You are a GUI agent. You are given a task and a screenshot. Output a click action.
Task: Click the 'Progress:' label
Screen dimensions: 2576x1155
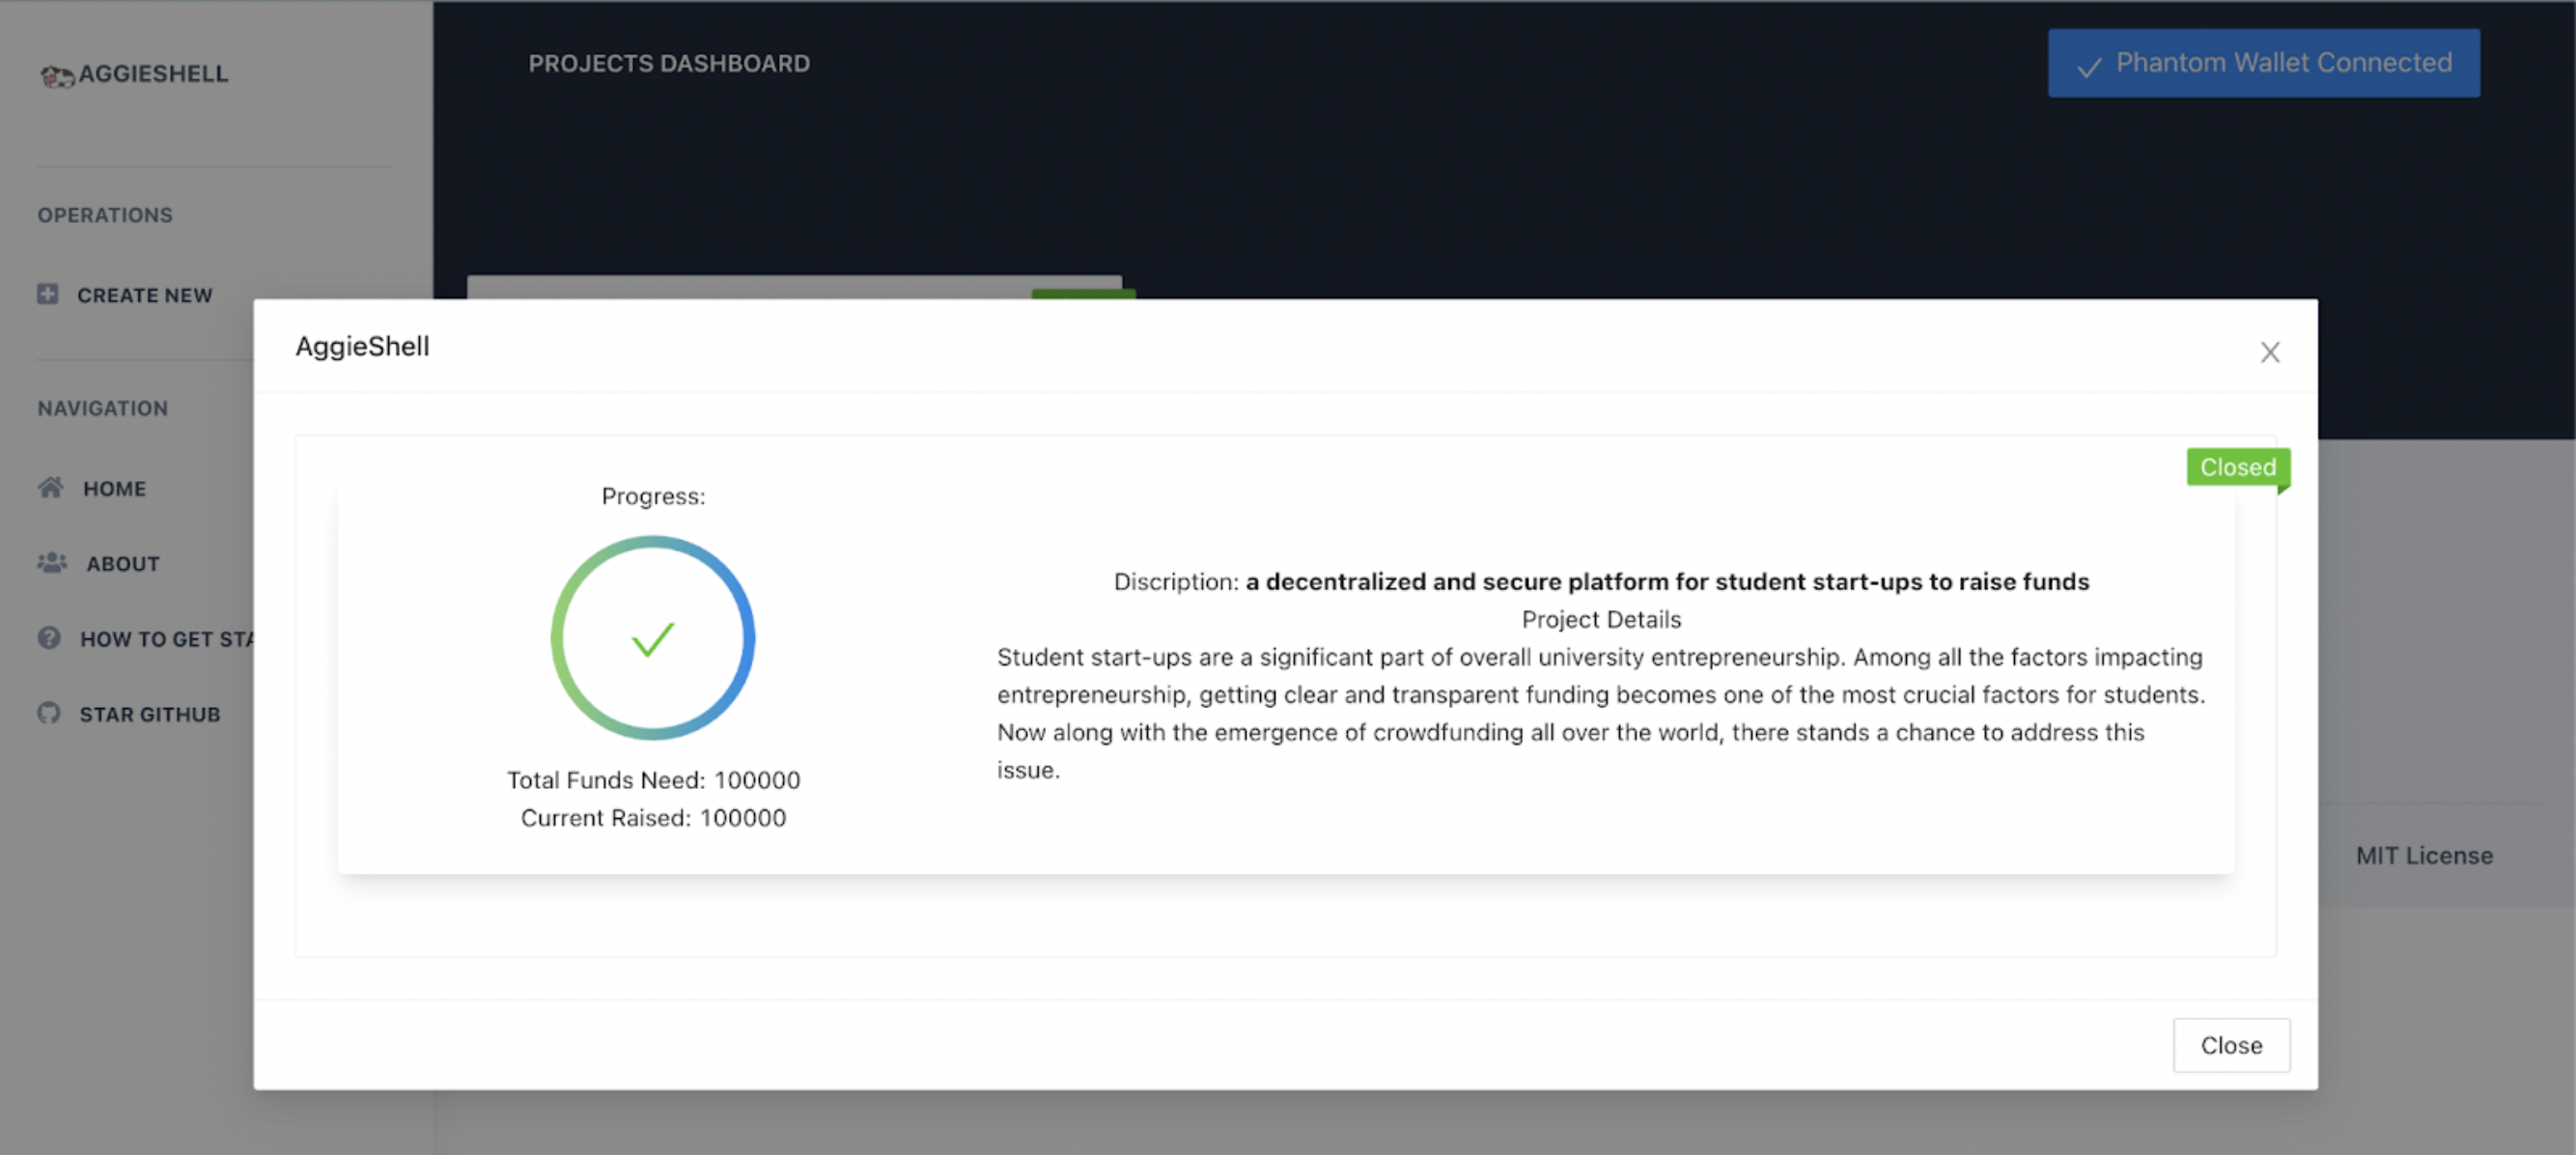(x=653, y=496)
